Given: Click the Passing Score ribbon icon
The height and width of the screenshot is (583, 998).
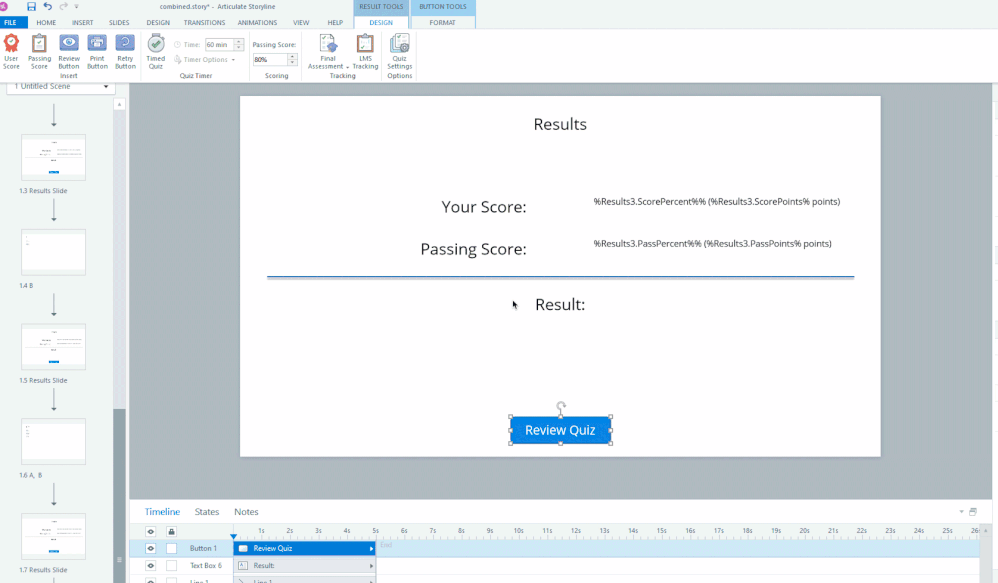Looking at the screenshot, I should tap(39, 50).
